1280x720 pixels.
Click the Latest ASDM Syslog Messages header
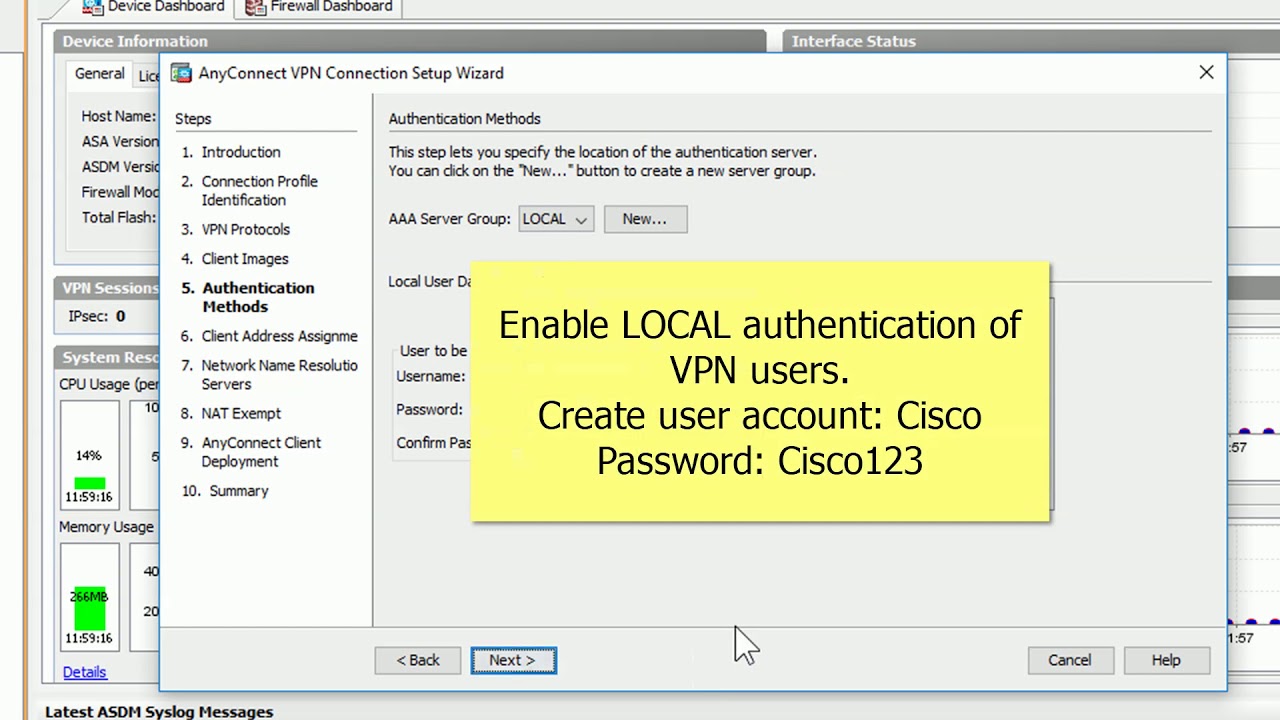[x=159, y=712]
